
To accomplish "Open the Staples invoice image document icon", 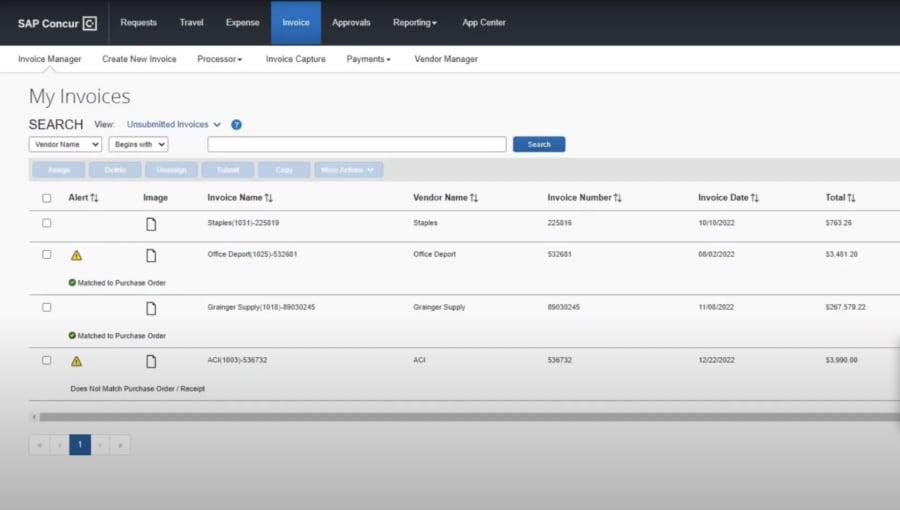I will (x=151, y=224).
